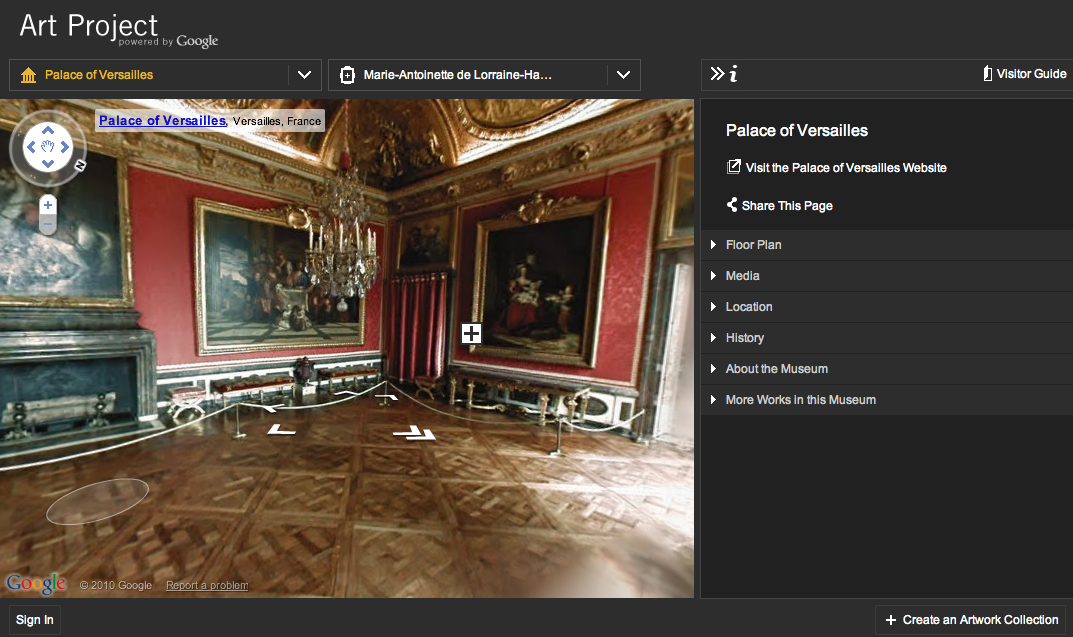Screen dimensions: 1073x637
Task: Expand the Media section
Action: click(742, 276)
